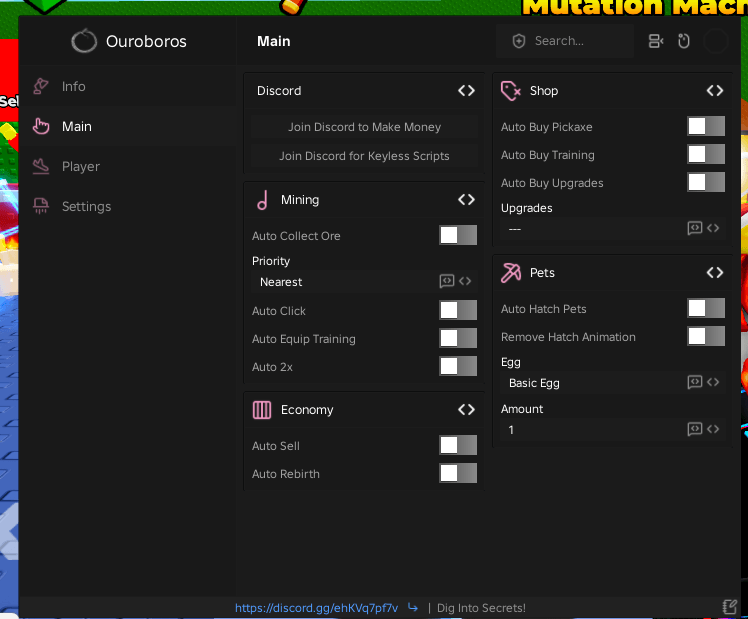Turn on Auto Equip Training
The height and width of the screenshot is (619, 748).
tap(458, 338)
